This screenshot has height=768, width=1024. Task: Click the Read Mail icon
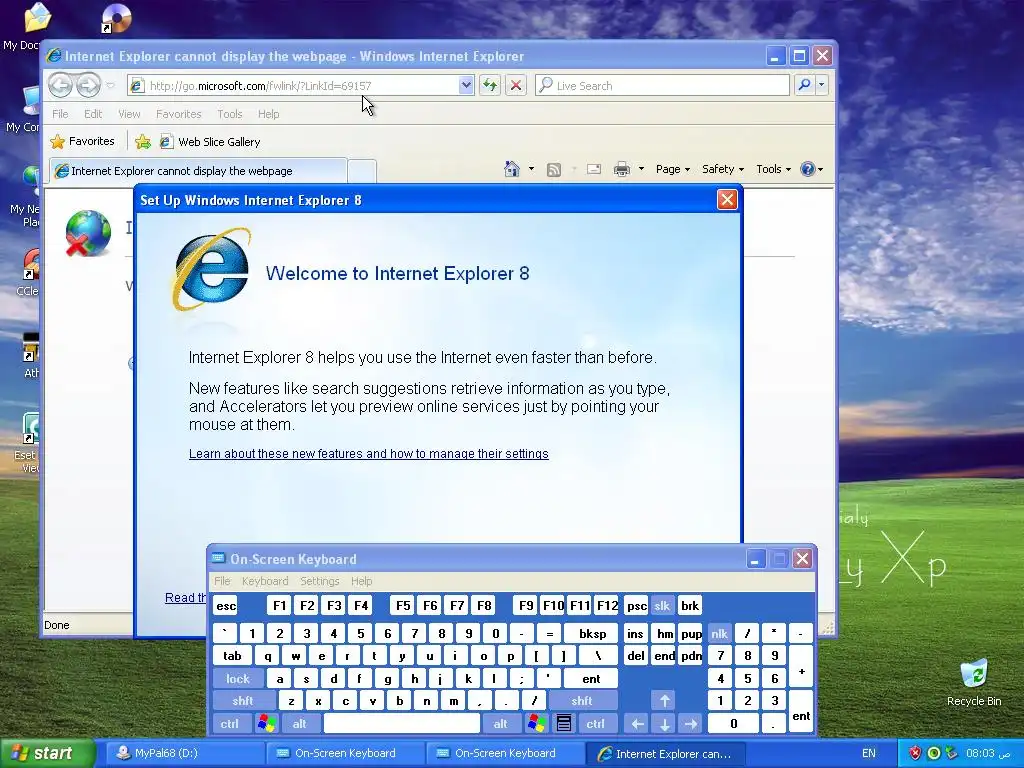tap(594, 169)
